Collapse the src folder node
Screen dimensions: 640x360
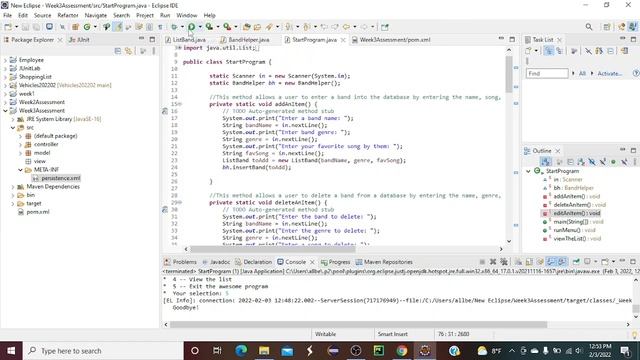13,128
